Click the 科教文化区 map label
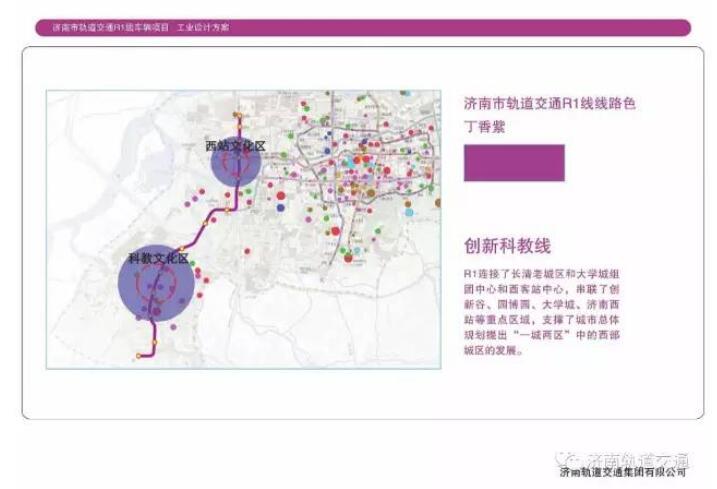Screen dimensions: 717x489 [158, 258]
